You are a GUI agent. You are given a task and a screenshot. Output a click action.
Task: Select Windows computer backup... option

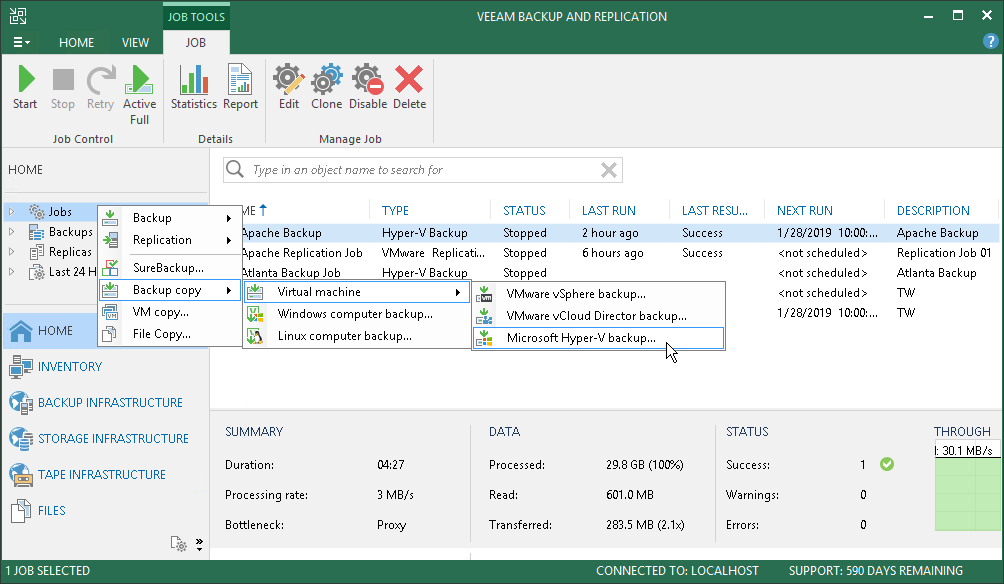click(357, 314)
